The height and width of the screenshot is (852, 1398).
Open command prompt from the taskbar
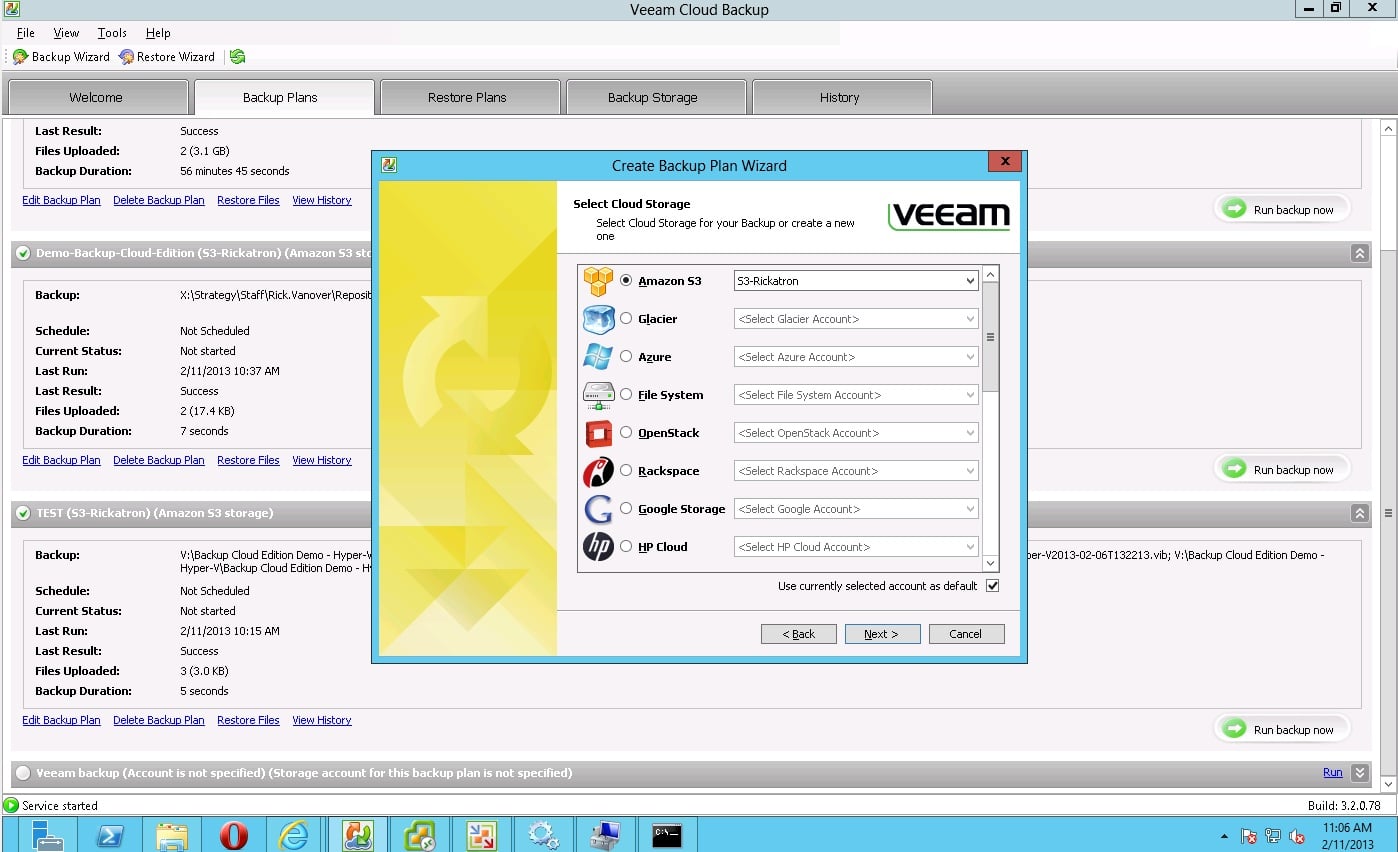[667, 835]
